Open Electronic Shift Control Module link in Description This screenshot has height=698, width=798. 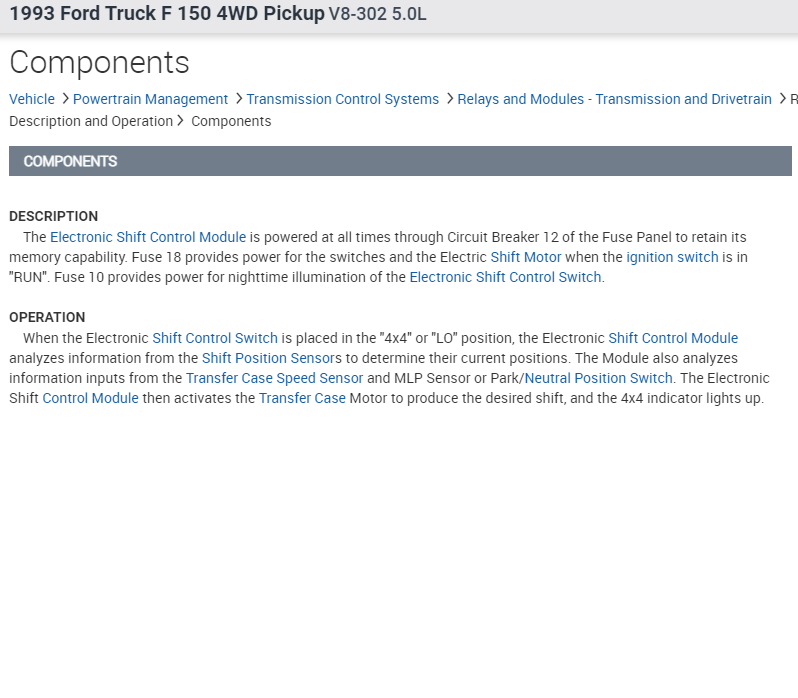coord(147,237)
